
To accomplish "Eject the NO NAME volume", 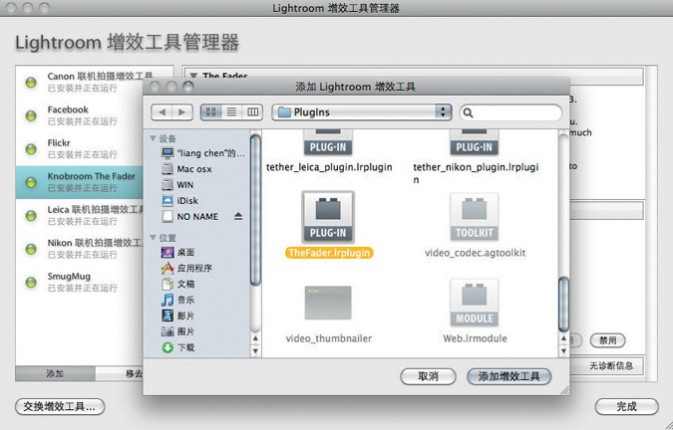I will click(238, 216).
